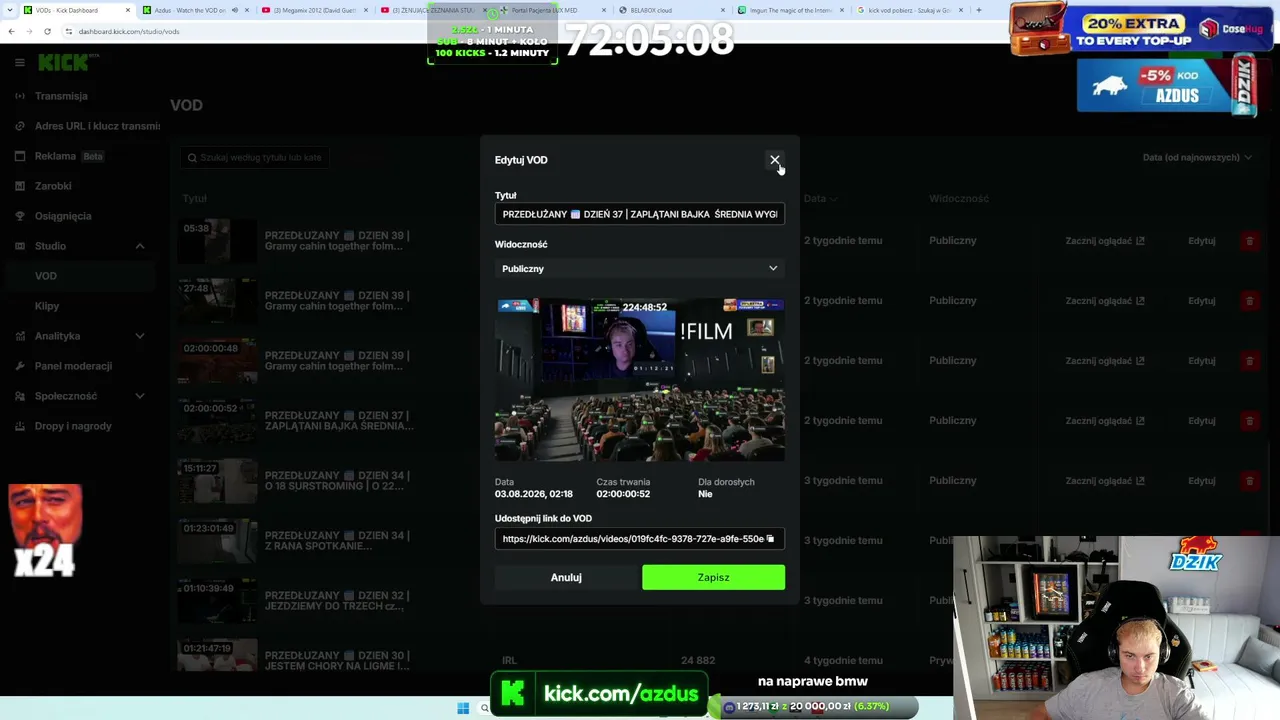1280x720 pixels.
Task: Delete the 02:00:00:48 DZIEN 39 VOD
Action: coord(1249,361)
